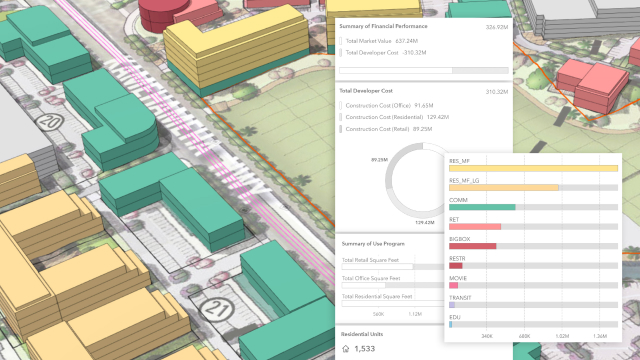Click the TRANSIT label
This screenshot has width=640, height=360.
point(460,298)
